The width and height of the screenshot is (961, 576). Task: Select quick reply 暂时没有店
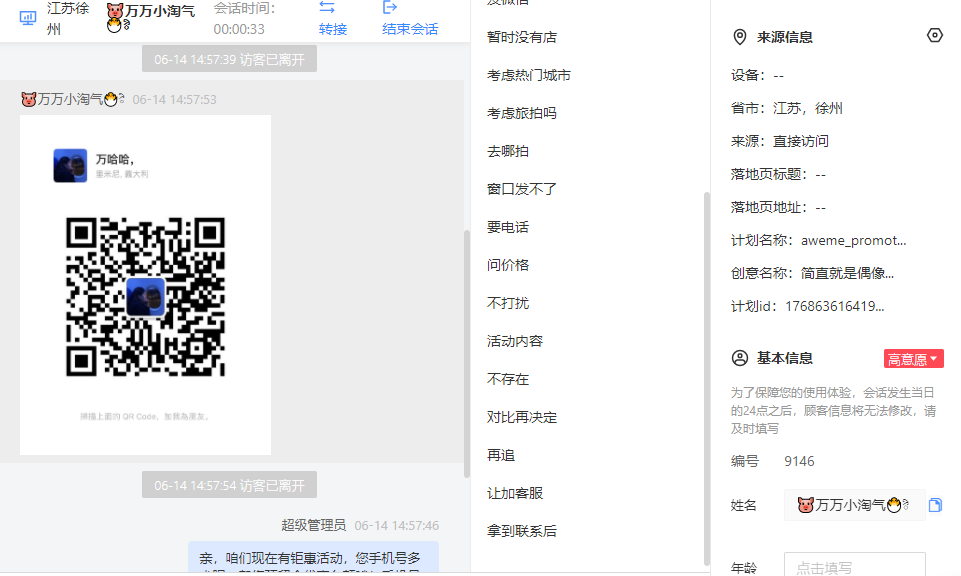pyautogui.click(x=522, y=37)
